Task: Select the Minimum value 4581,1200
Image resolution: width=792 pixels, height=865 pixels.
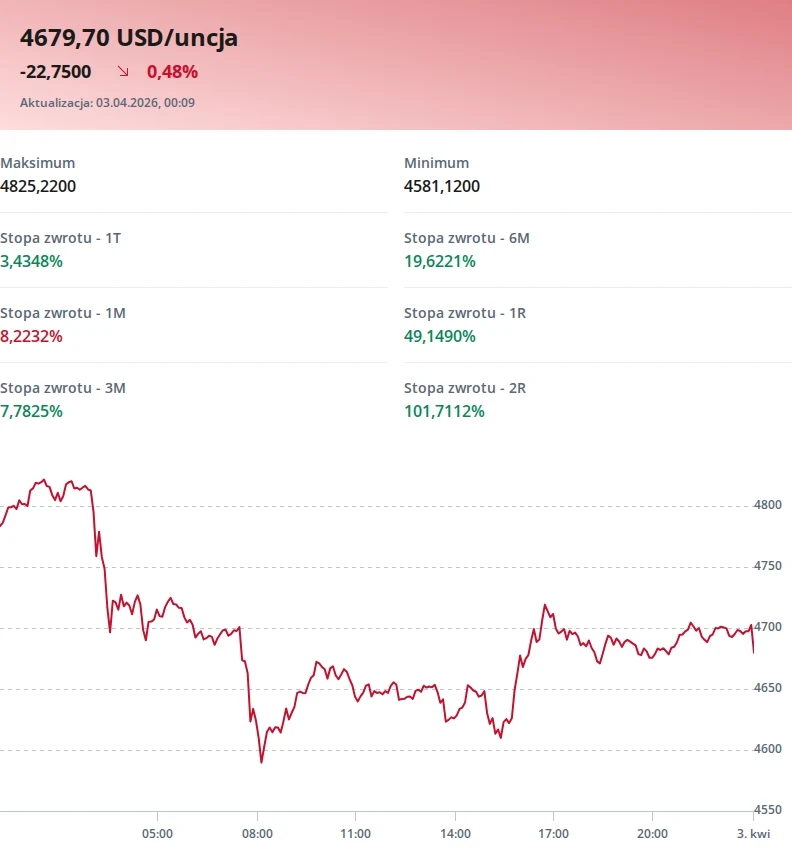Action: [x=442, y=186]
